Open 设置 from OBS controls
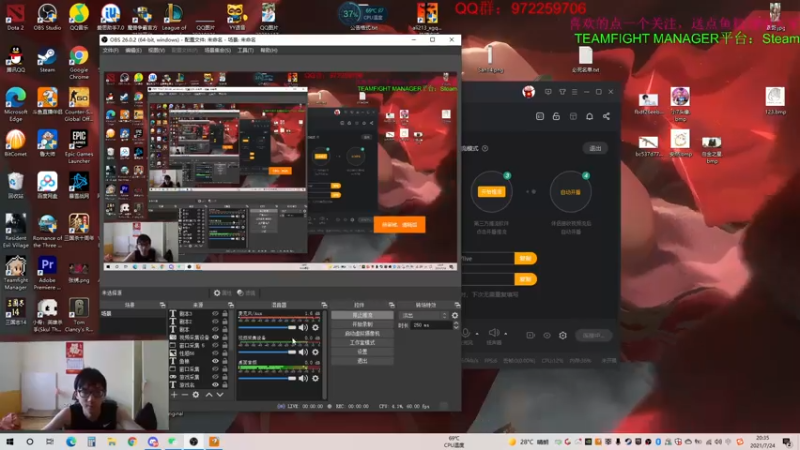The image size is (800, 450). click(362, 352)
